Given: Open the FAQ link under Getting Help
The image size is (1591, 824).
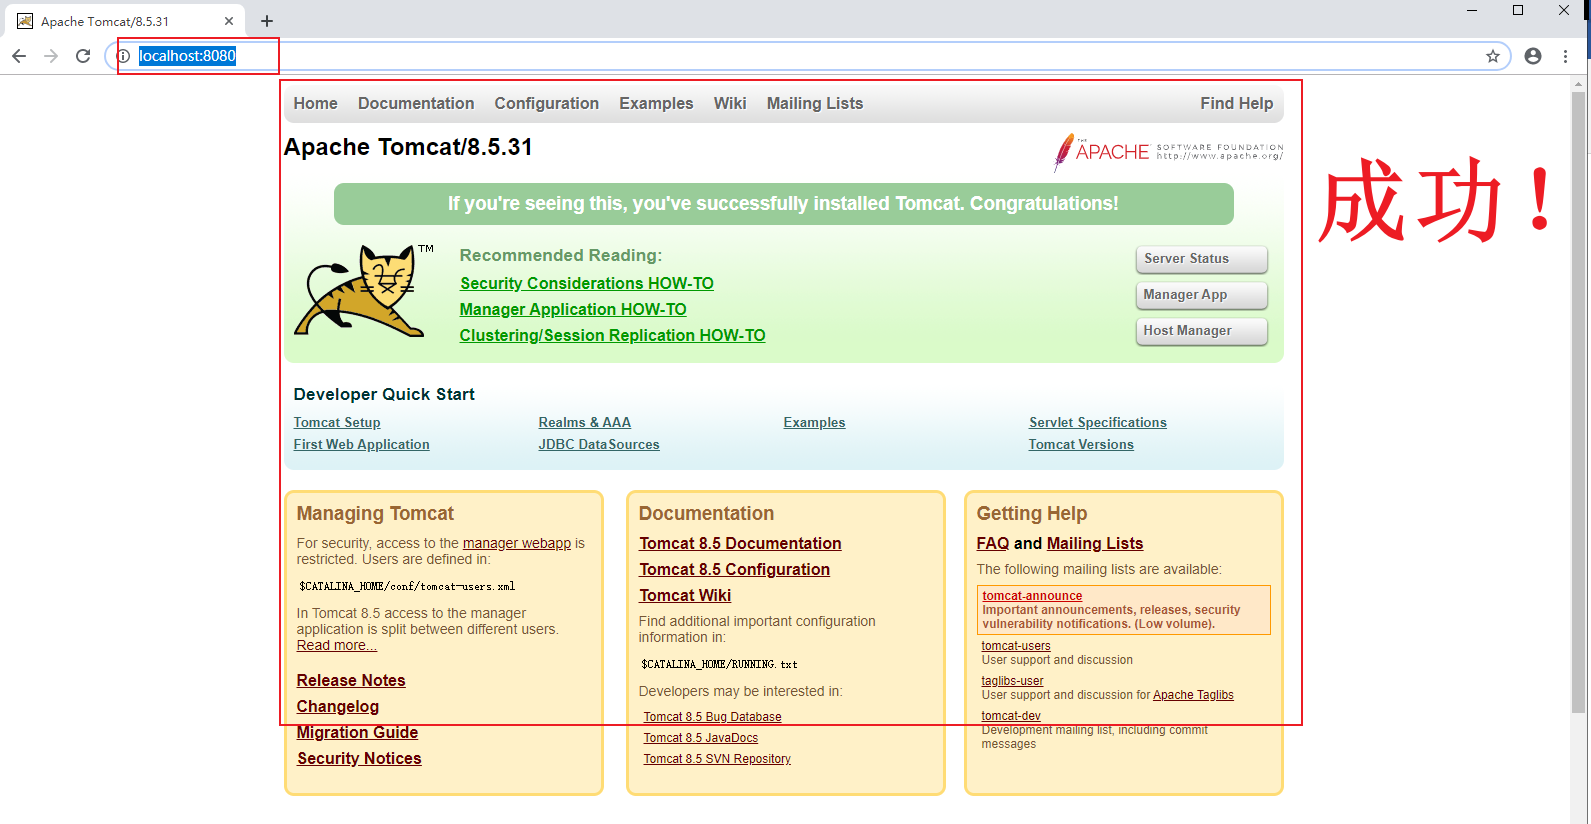Looking at the screenshot, I should coord(993,543).
